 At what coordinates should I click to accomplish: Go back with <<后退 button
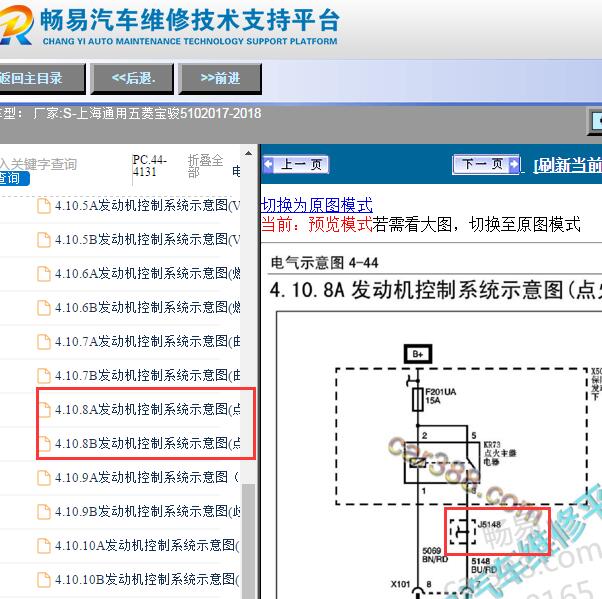coord(132,79)
